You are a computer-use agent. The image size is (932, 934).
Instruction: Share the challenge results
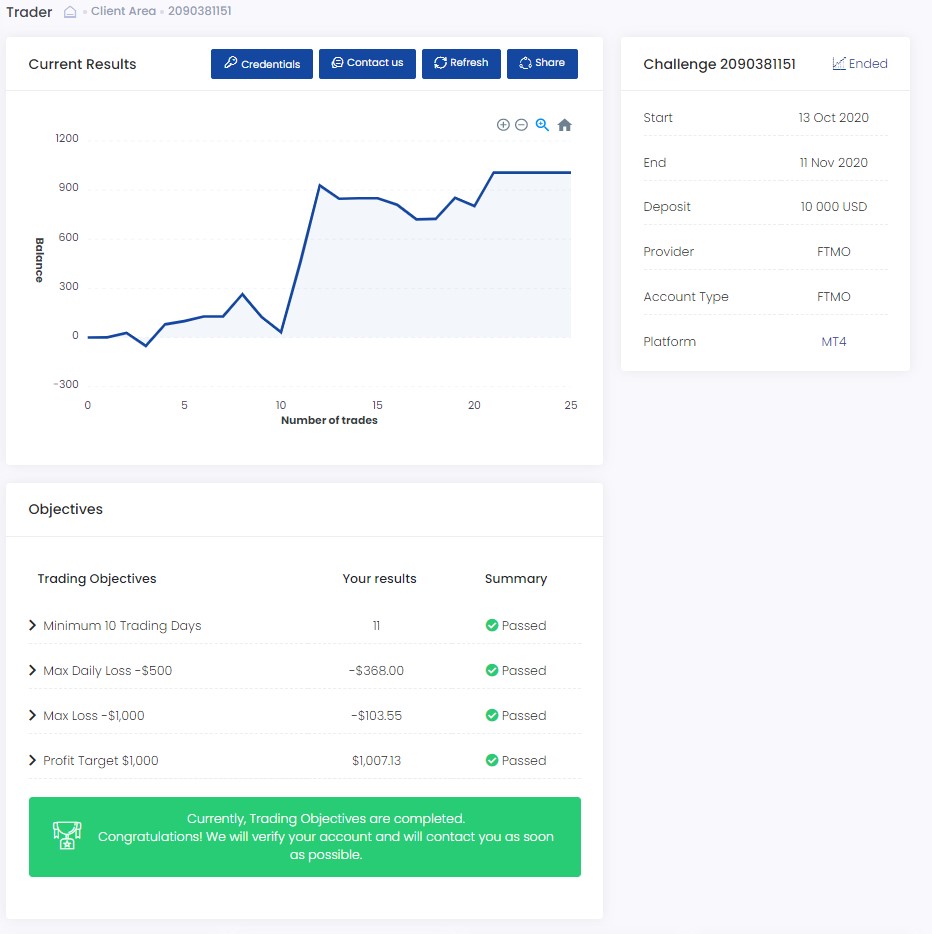[542, 63]
